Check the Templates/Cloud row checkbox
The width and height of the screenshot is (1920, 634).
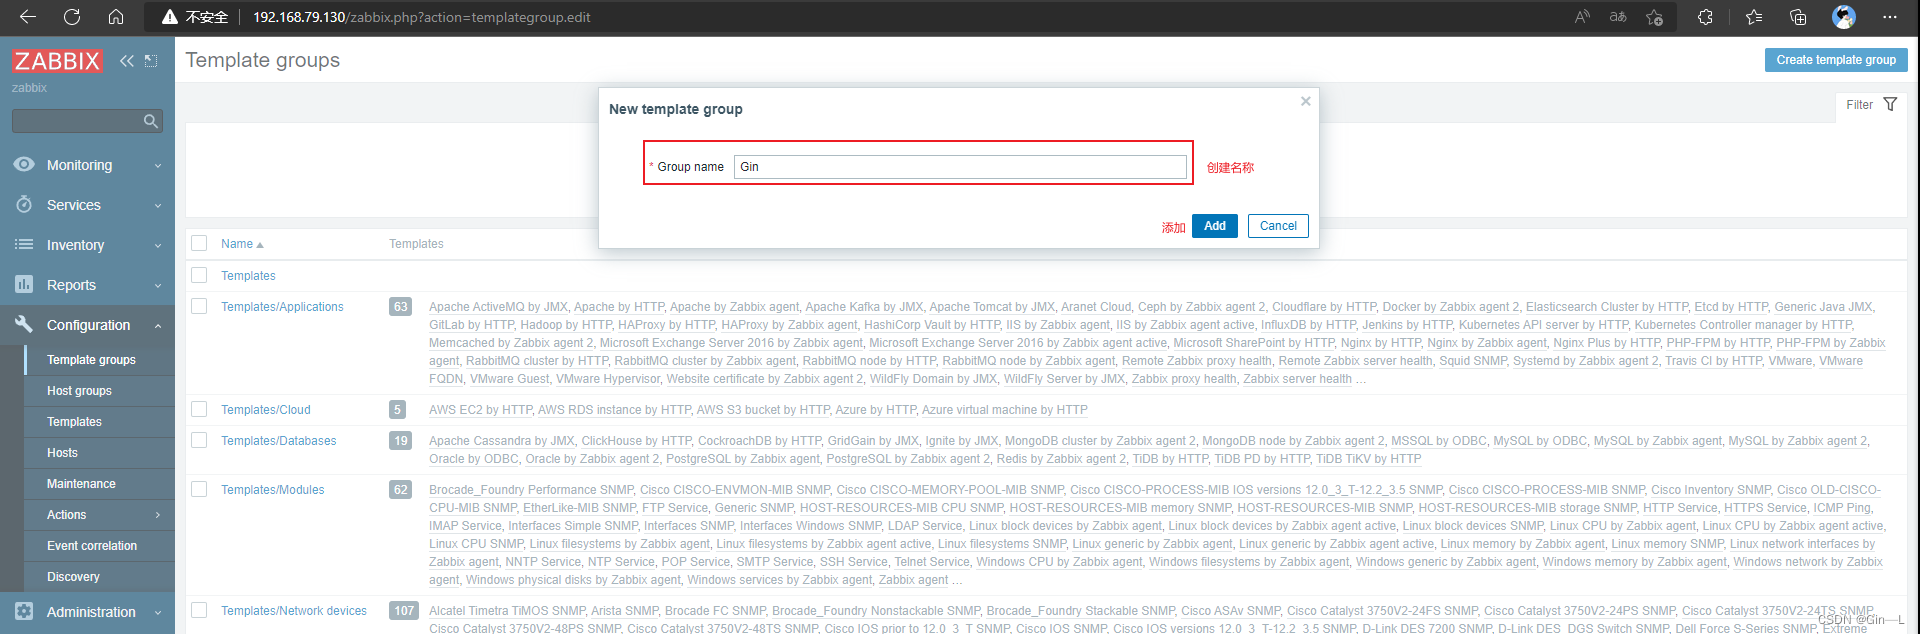click(199, 409)
